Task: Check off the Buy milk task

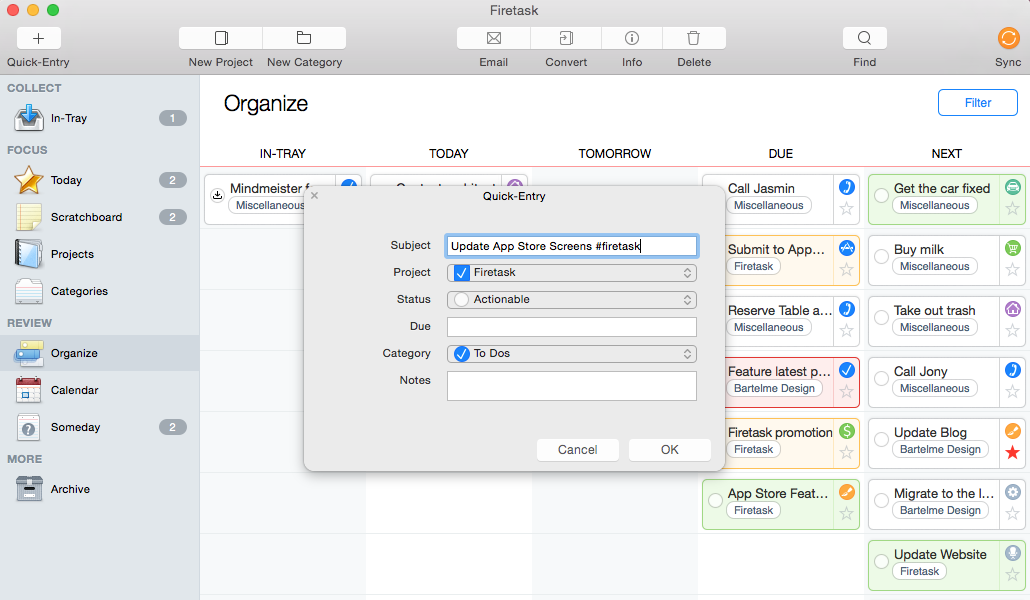Action: [x=882, y=257]
